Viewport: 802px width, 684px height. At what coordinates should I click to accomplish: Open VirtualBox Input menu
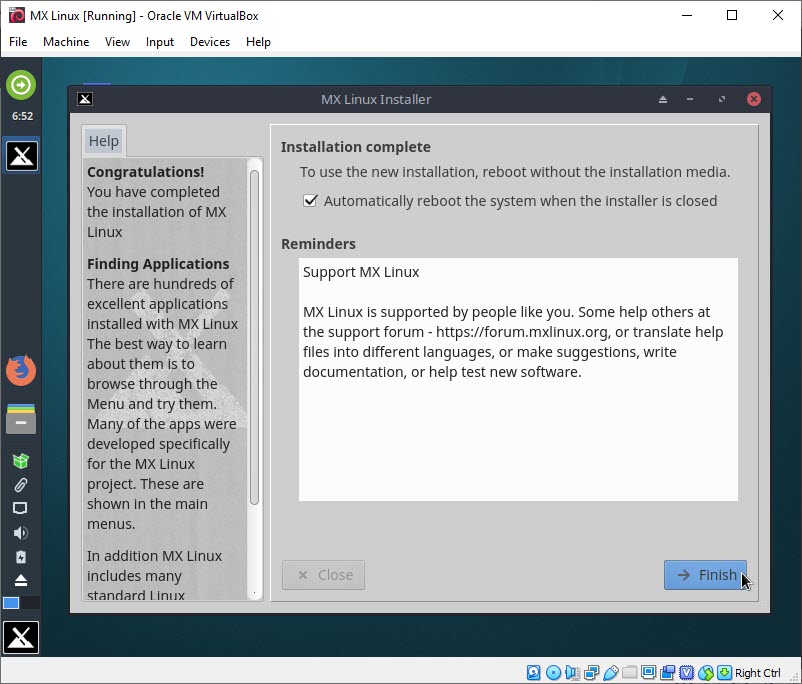click(x=160, y=42)
